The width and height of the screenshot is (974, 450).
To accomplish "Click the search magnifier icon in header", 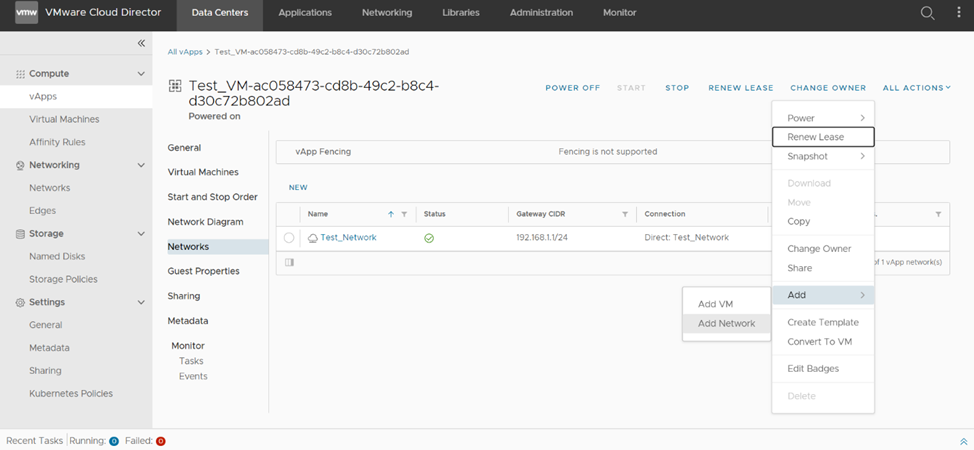I will pos(927,13).
